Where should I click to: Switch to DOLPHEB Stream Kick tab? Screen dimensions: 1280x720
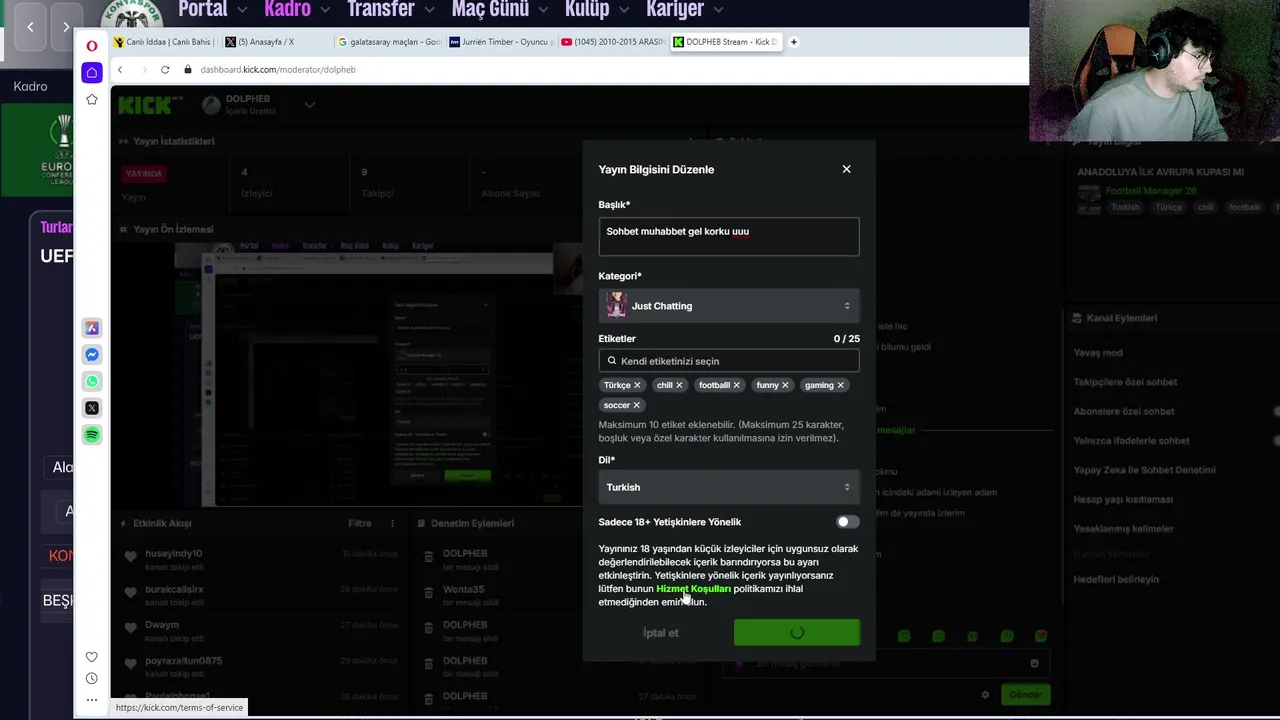click(725, 42)
